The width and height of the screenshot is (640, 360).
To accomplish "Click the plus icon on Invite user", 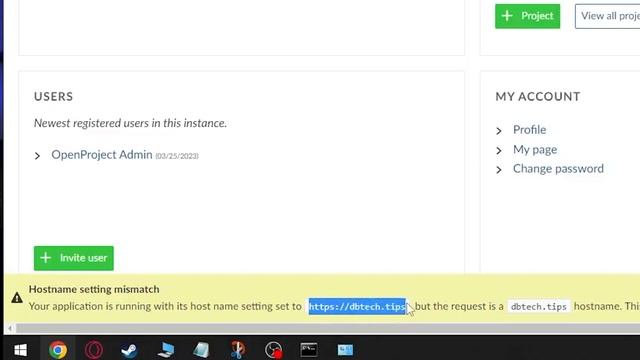I will pyautogui.click(x=46, y=258).
